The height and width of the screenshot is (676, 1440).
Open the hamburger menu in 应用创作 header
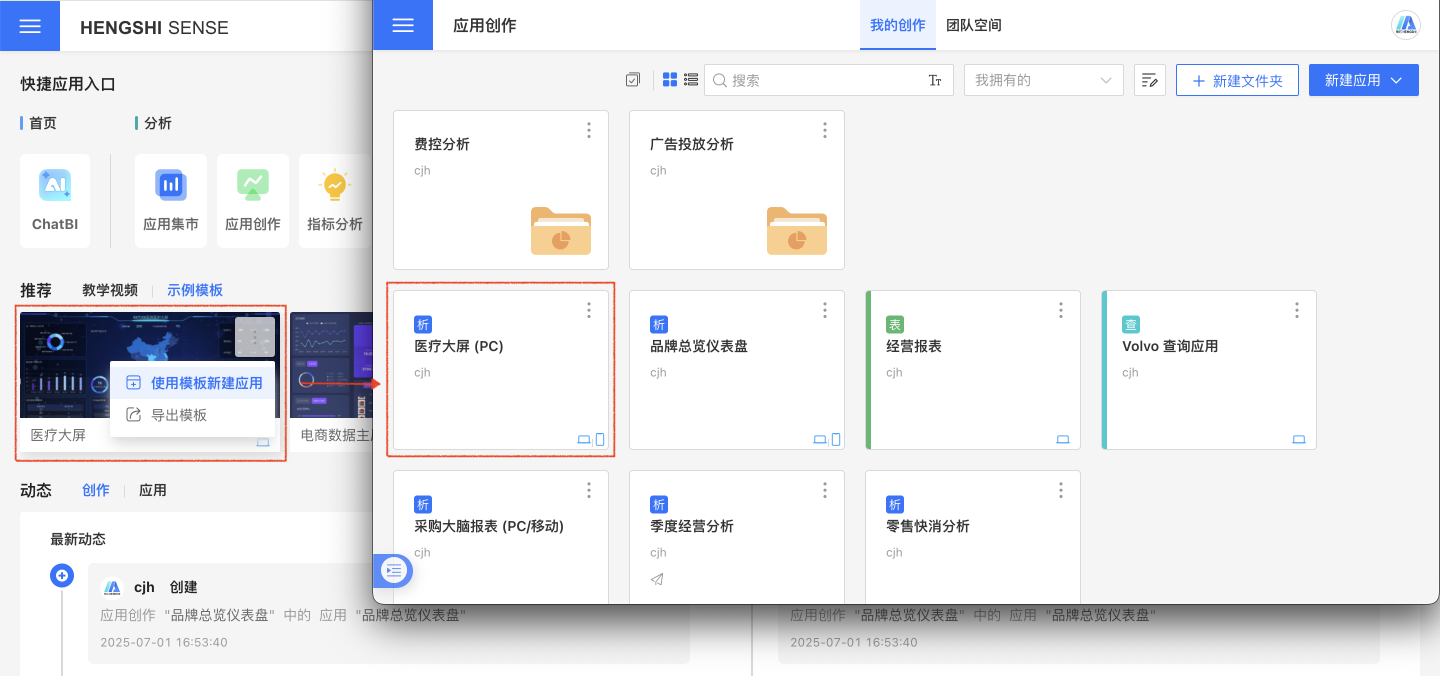tap(403, 25)
